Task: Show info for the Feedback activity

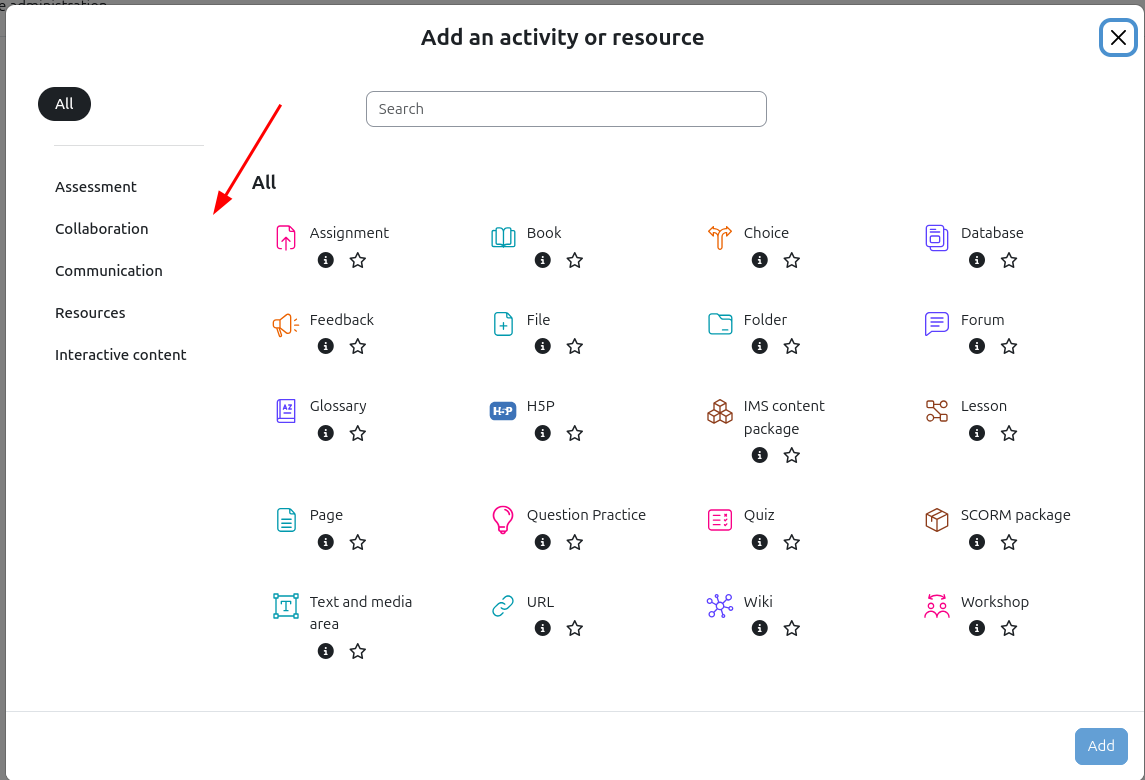Action: (325, 347)
